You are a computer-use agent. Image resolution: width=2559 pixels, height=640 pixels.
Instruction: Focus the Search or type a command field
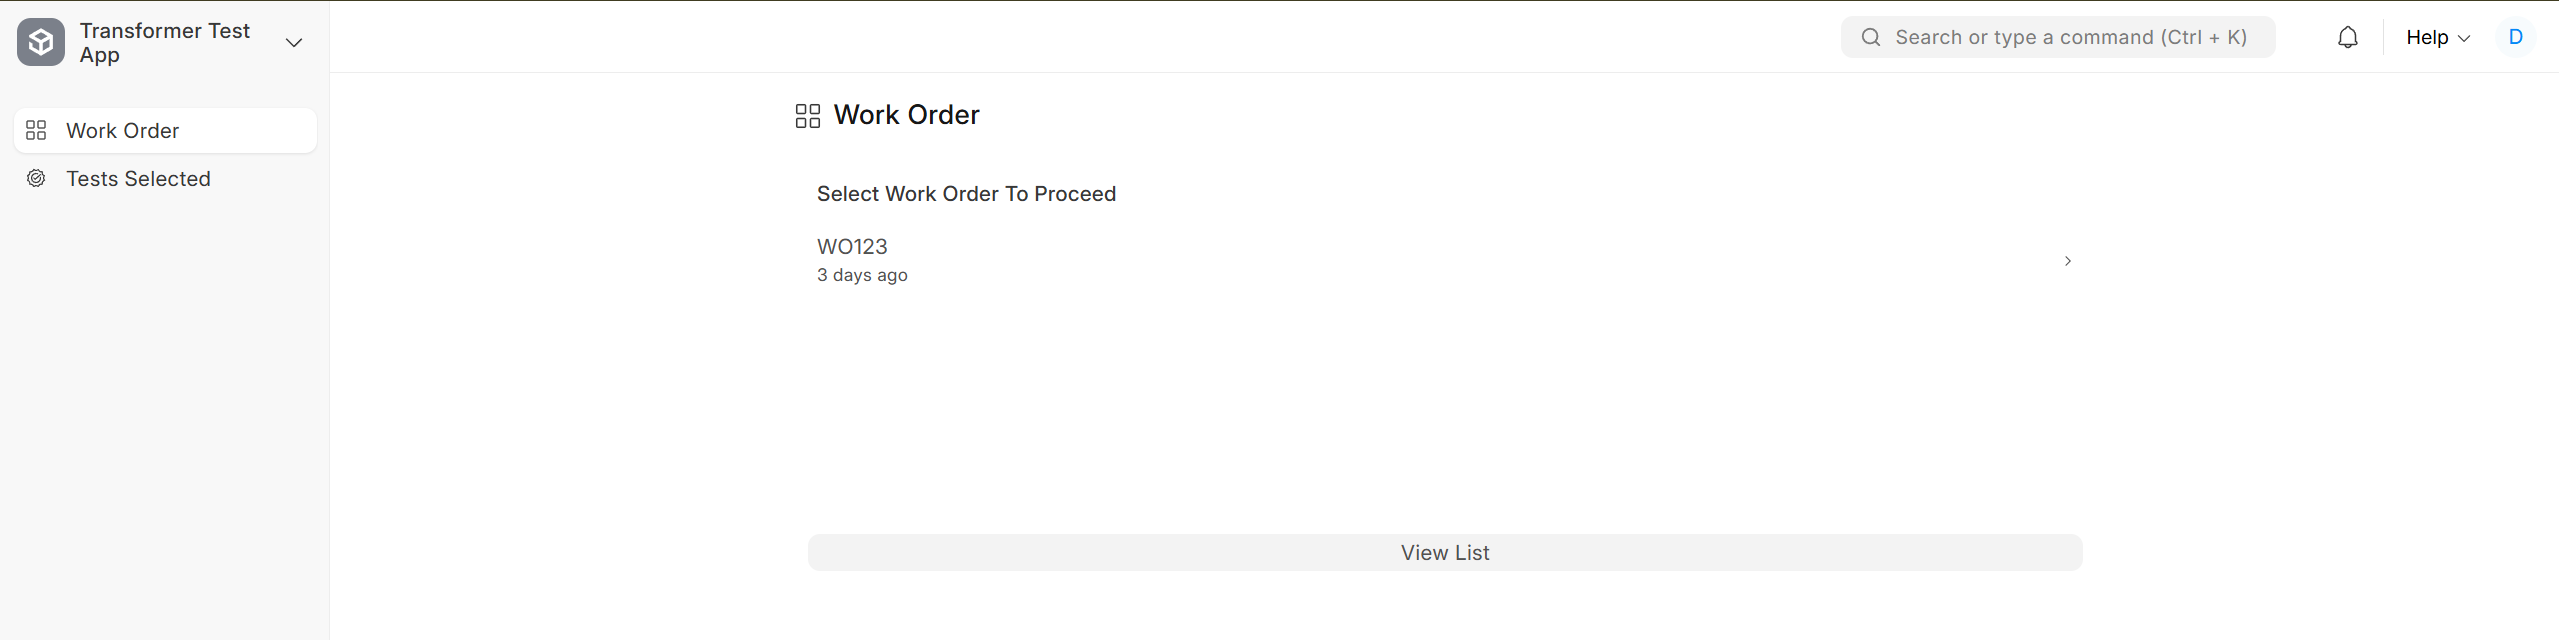pos(2058,37)
